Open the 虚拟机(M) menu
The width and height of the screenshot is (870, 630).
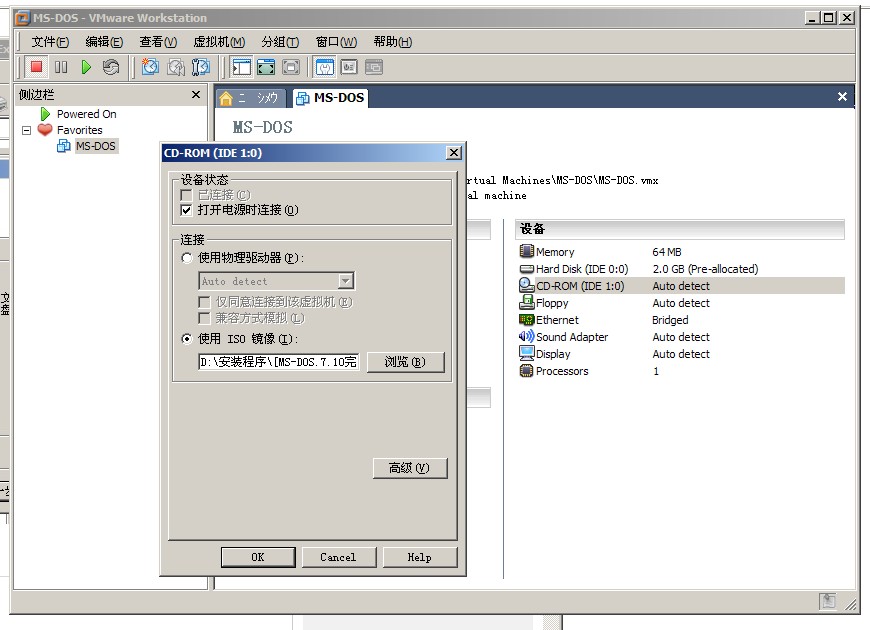[219, 42]
